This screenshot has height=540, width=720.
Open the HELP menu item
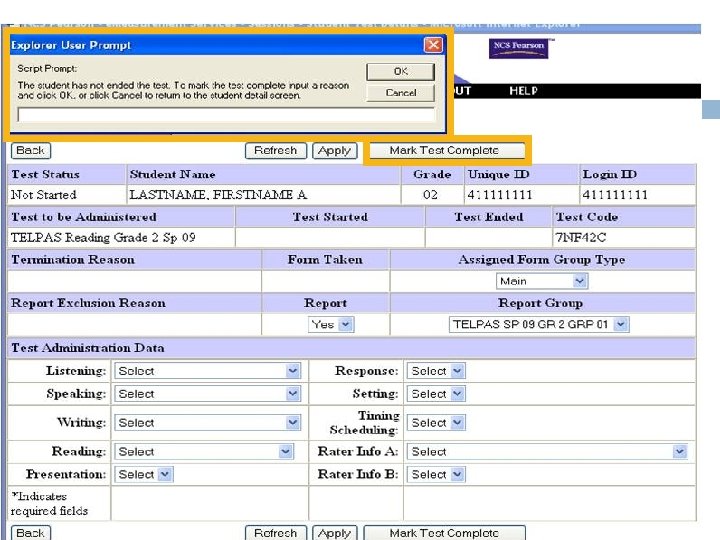pos(523,91)
